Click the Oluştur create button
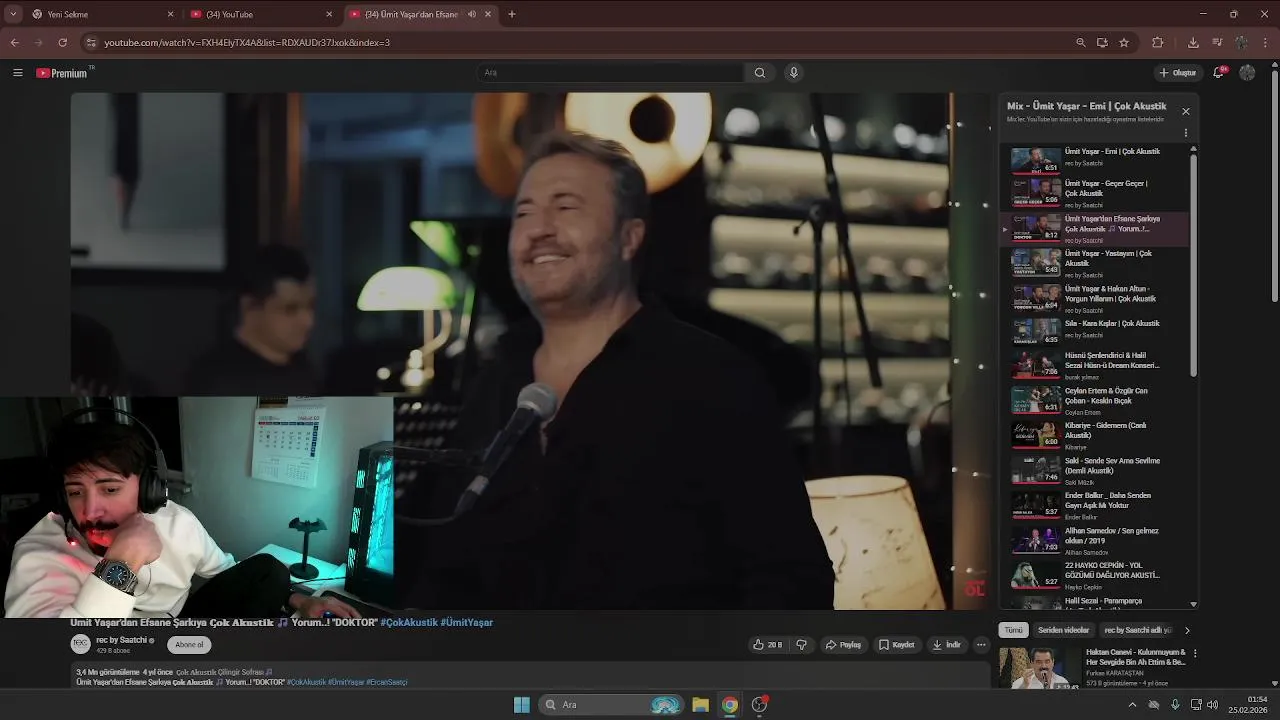1280x720 pixels. [1178, 73]
